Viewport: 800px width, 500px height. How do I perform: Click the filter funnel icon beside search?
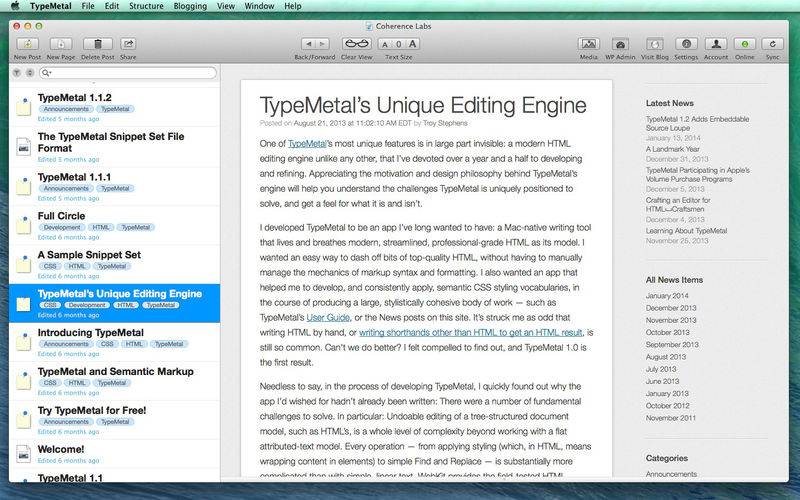[x=17, y=73]
